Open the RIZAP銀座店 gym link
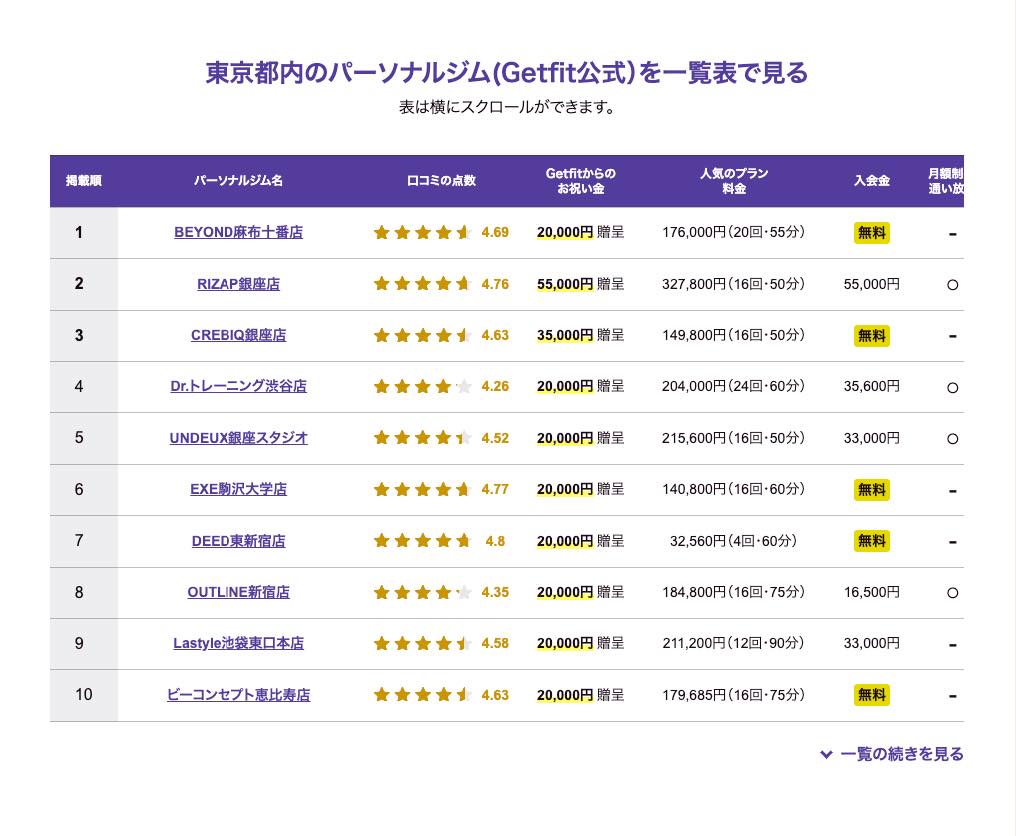The image size is (1016, 836). point(238,284)
